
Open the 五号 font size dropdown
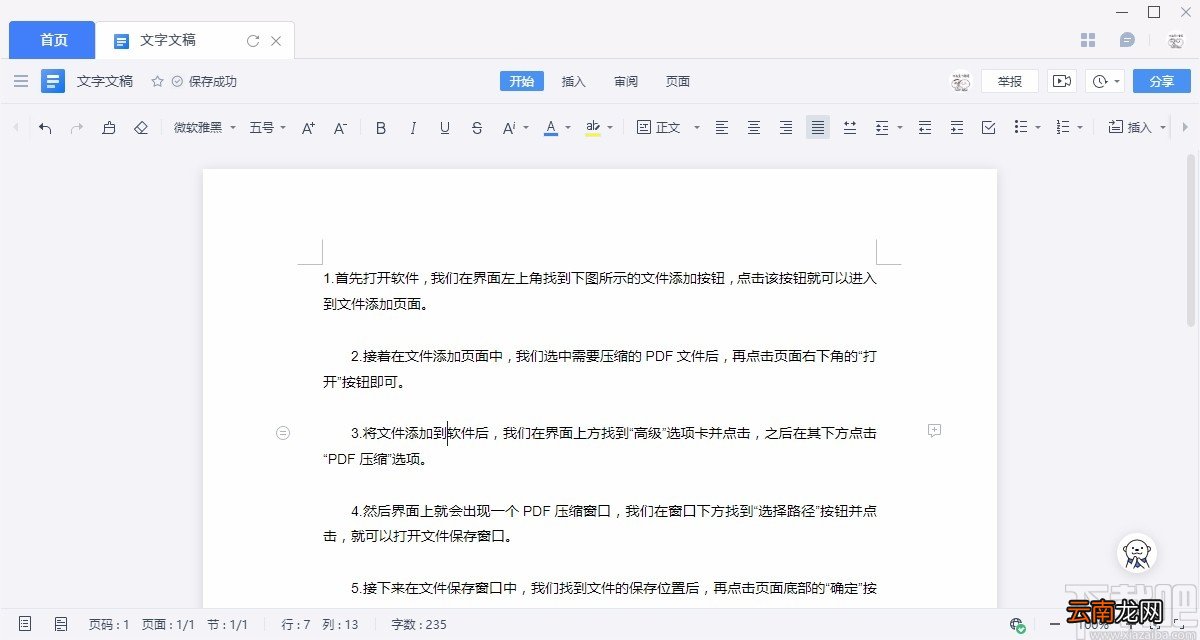[x=268, y=128]
